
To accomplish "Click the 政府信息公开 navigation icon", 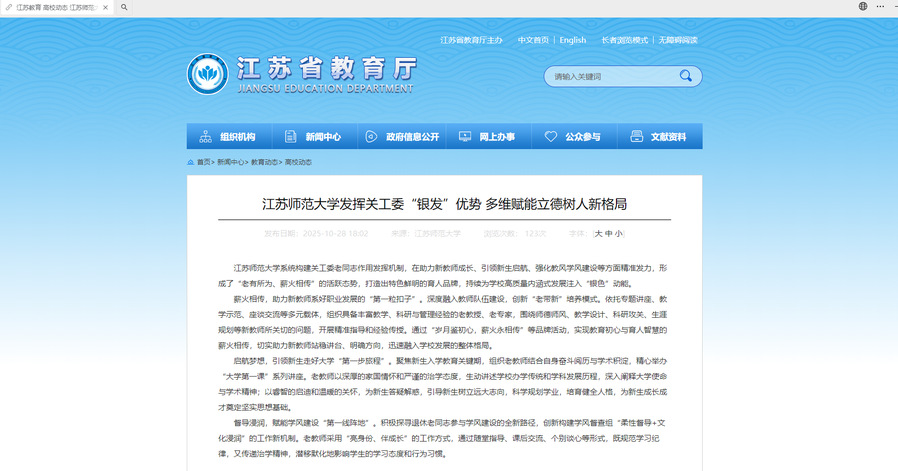I will 371,137.
